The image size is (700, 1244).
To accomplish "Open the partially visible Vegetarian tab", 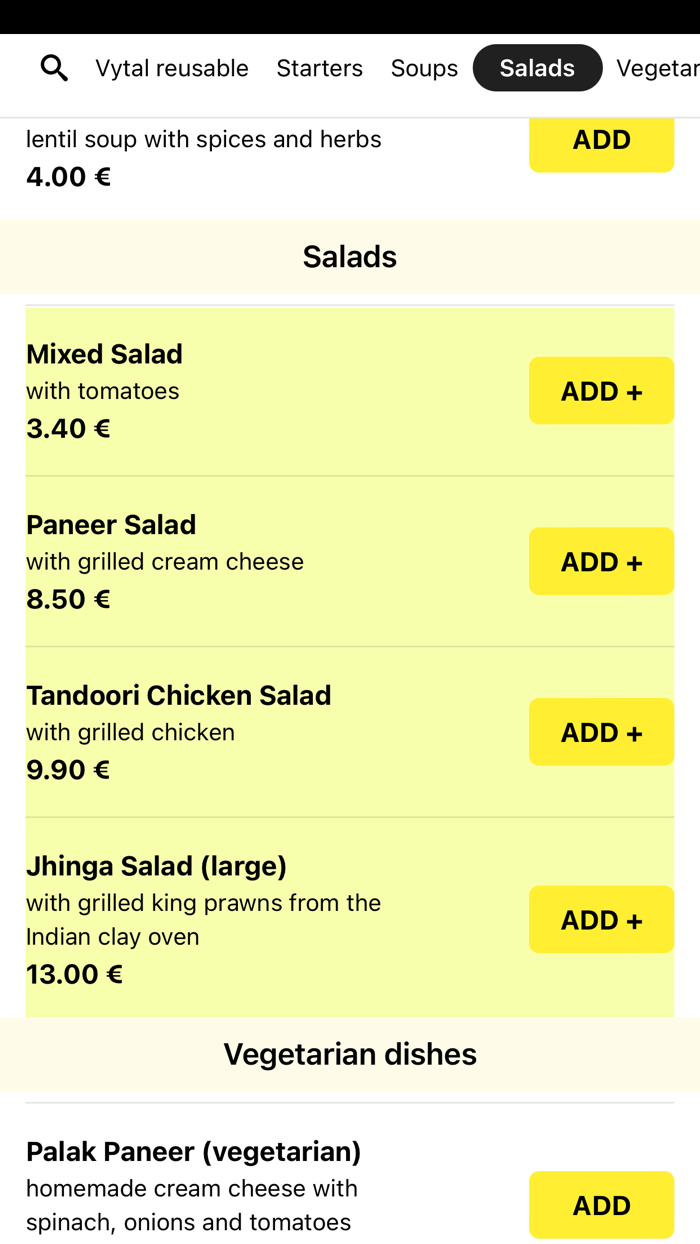I will (658, 68).
